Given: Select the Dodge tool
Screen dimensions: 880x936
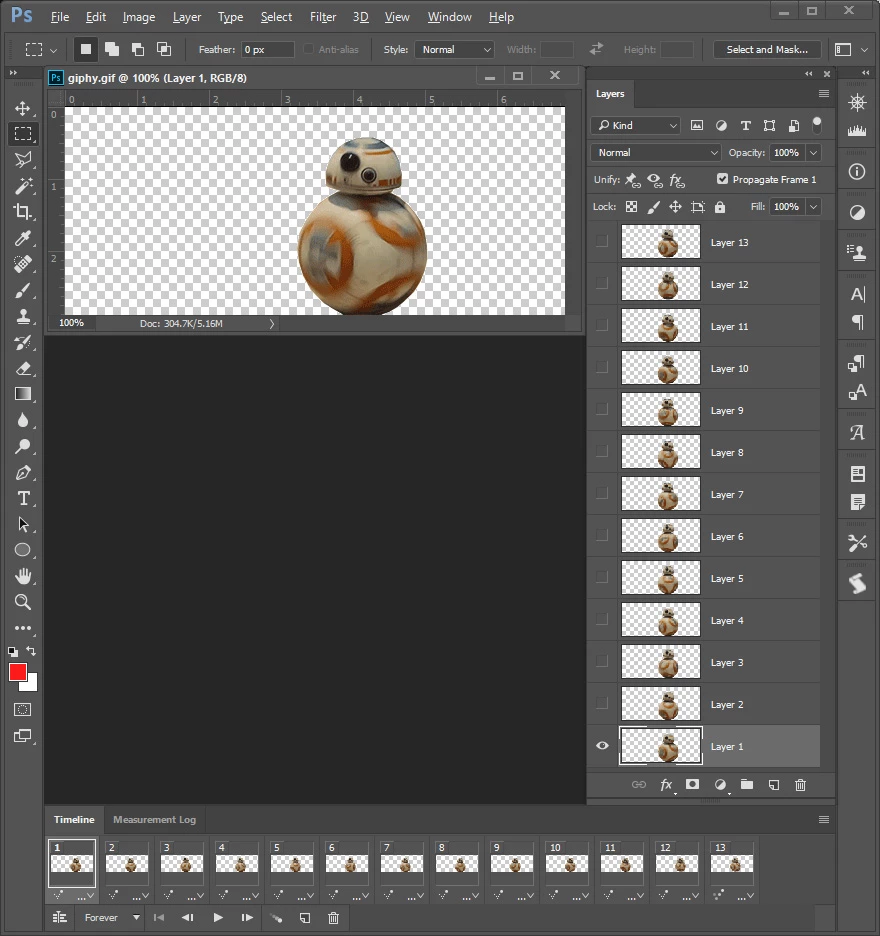Looking at the screenshot, I should (23, 446).
